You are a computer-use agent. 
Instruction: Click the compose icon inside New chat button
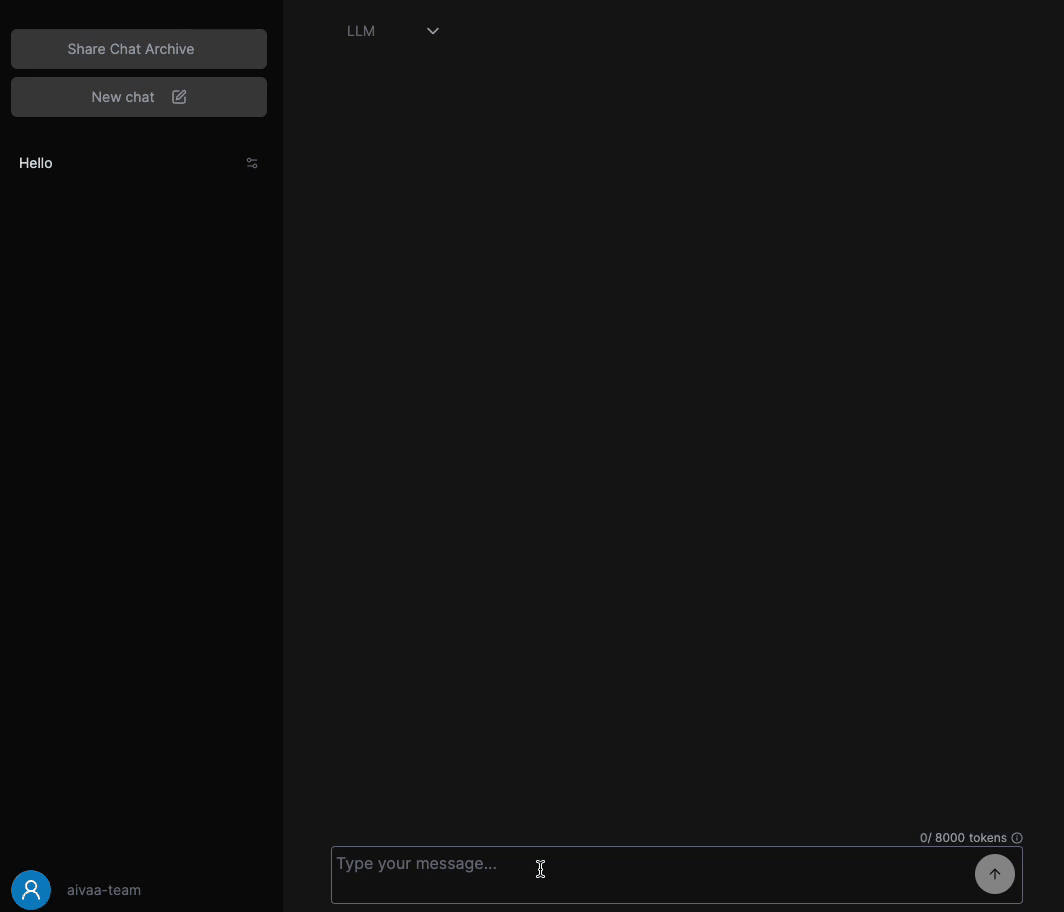point(179,97)
